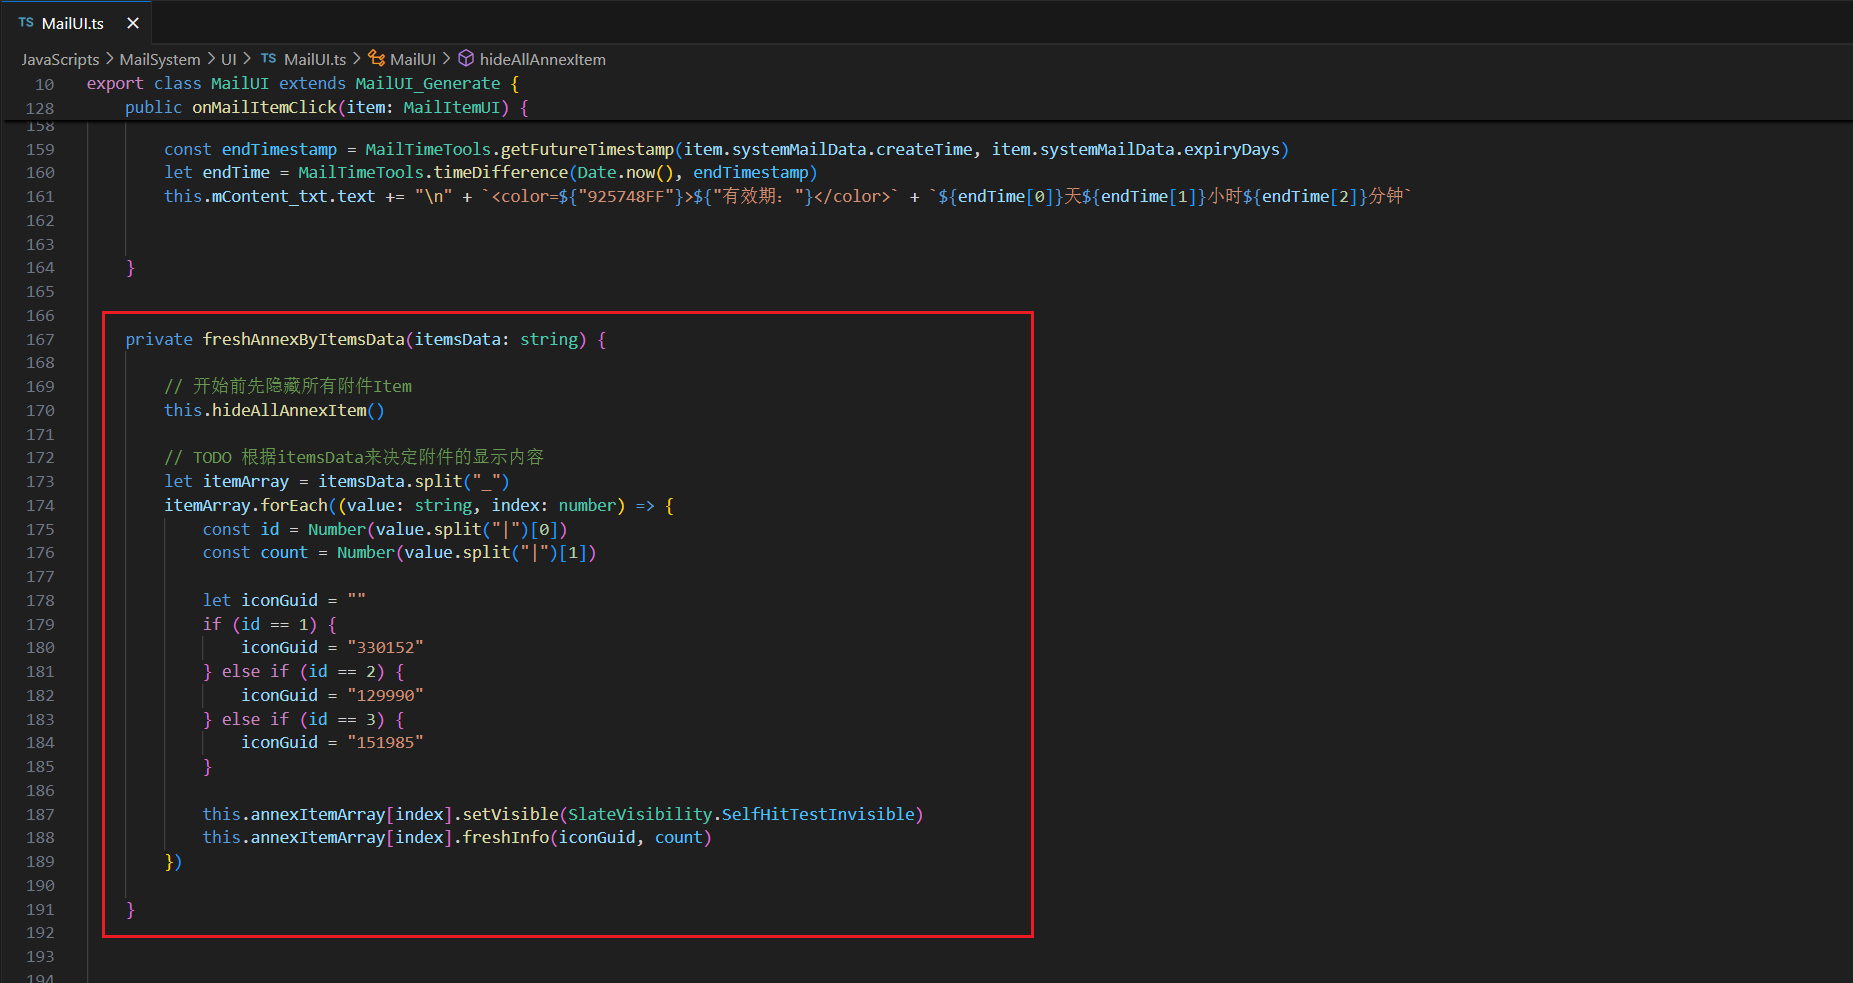This screenshot has height=983, width=1853.
Task: Click the TS icon in the breadcrumb
Action: click(x=269, y=58)
